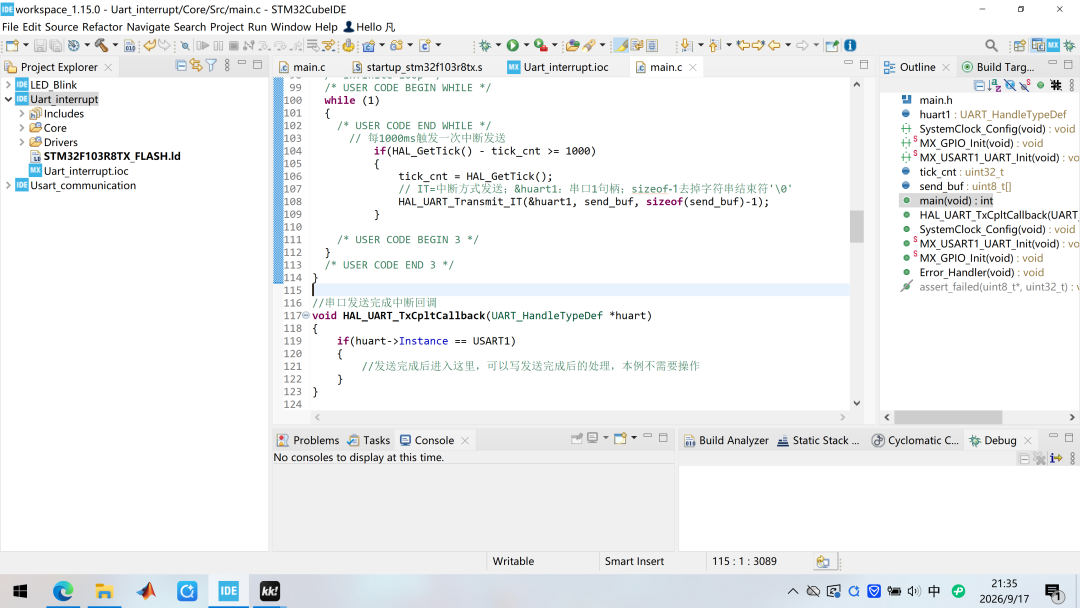The width and height of the screenshot is (1080, 608).
Task: Open the toolbar search magnifier icon
Action: (991, 45)
